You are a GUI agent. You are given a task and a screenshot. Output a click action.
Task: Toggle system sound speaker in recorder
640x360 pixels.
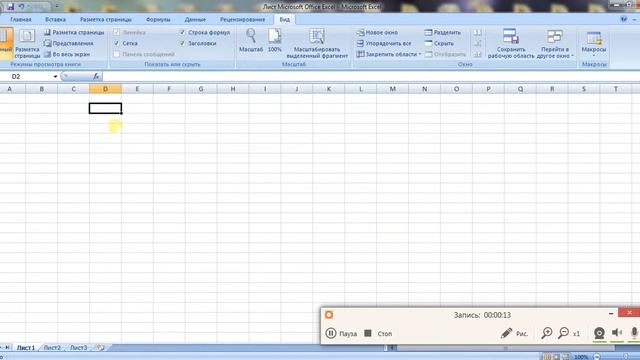[x=617, y=333]
